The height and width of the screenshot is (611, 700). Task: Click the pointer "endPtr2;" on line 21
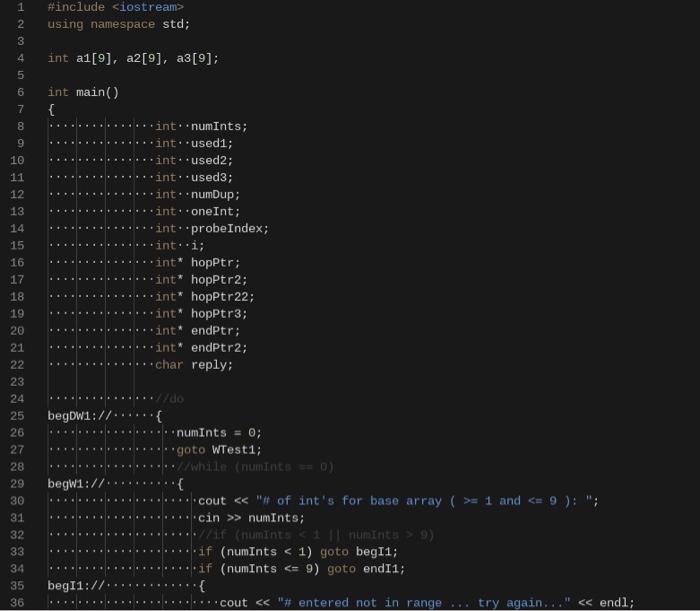pos(219,348)
